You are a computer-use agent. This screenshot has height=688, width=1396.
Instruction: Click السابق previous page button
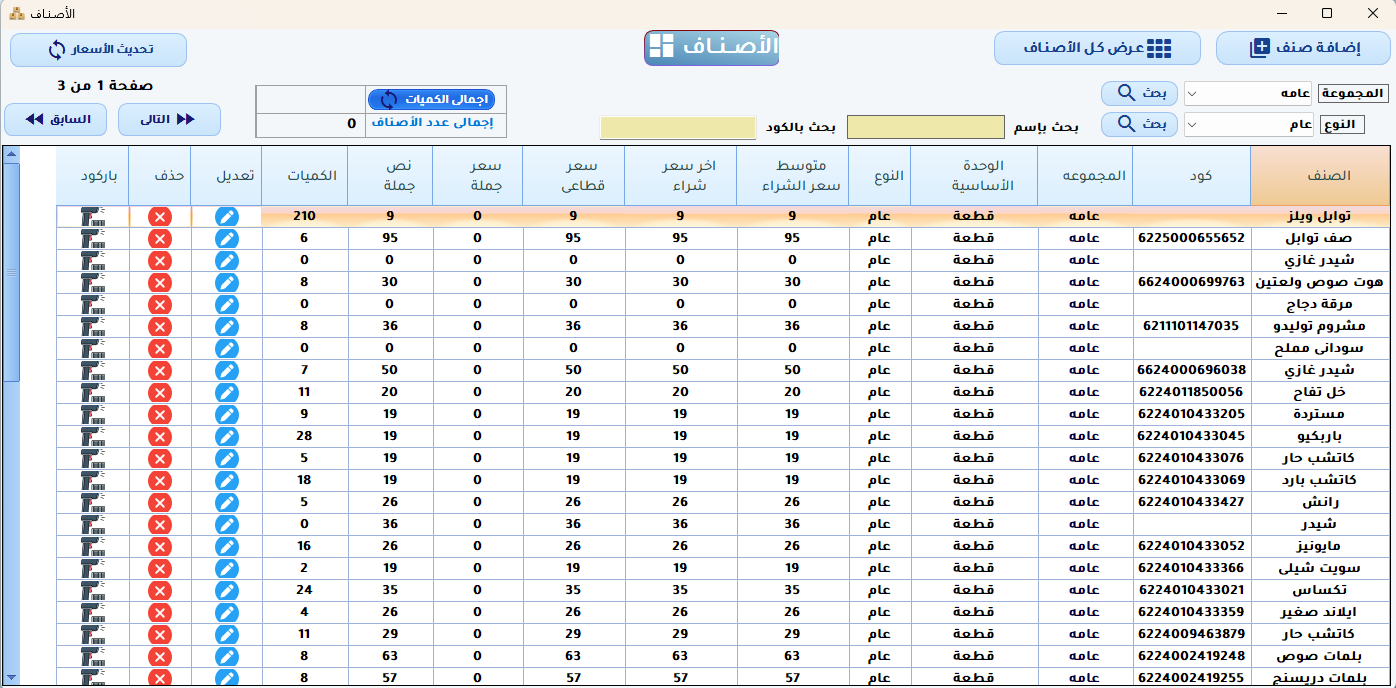click(x=56, y=120)
